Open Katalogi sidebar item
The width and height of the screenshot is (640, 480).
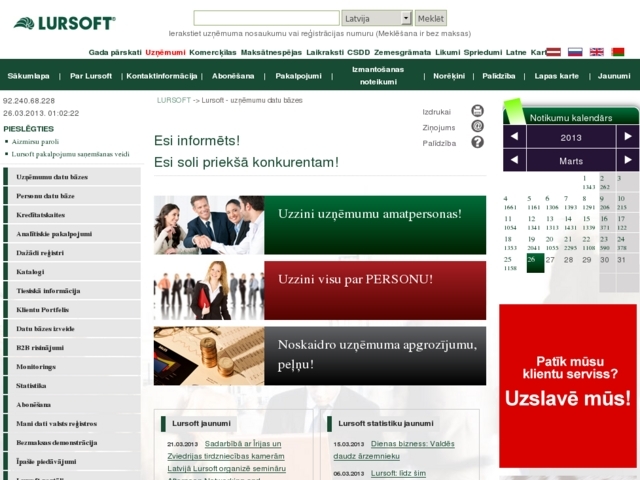pos(72,271)
